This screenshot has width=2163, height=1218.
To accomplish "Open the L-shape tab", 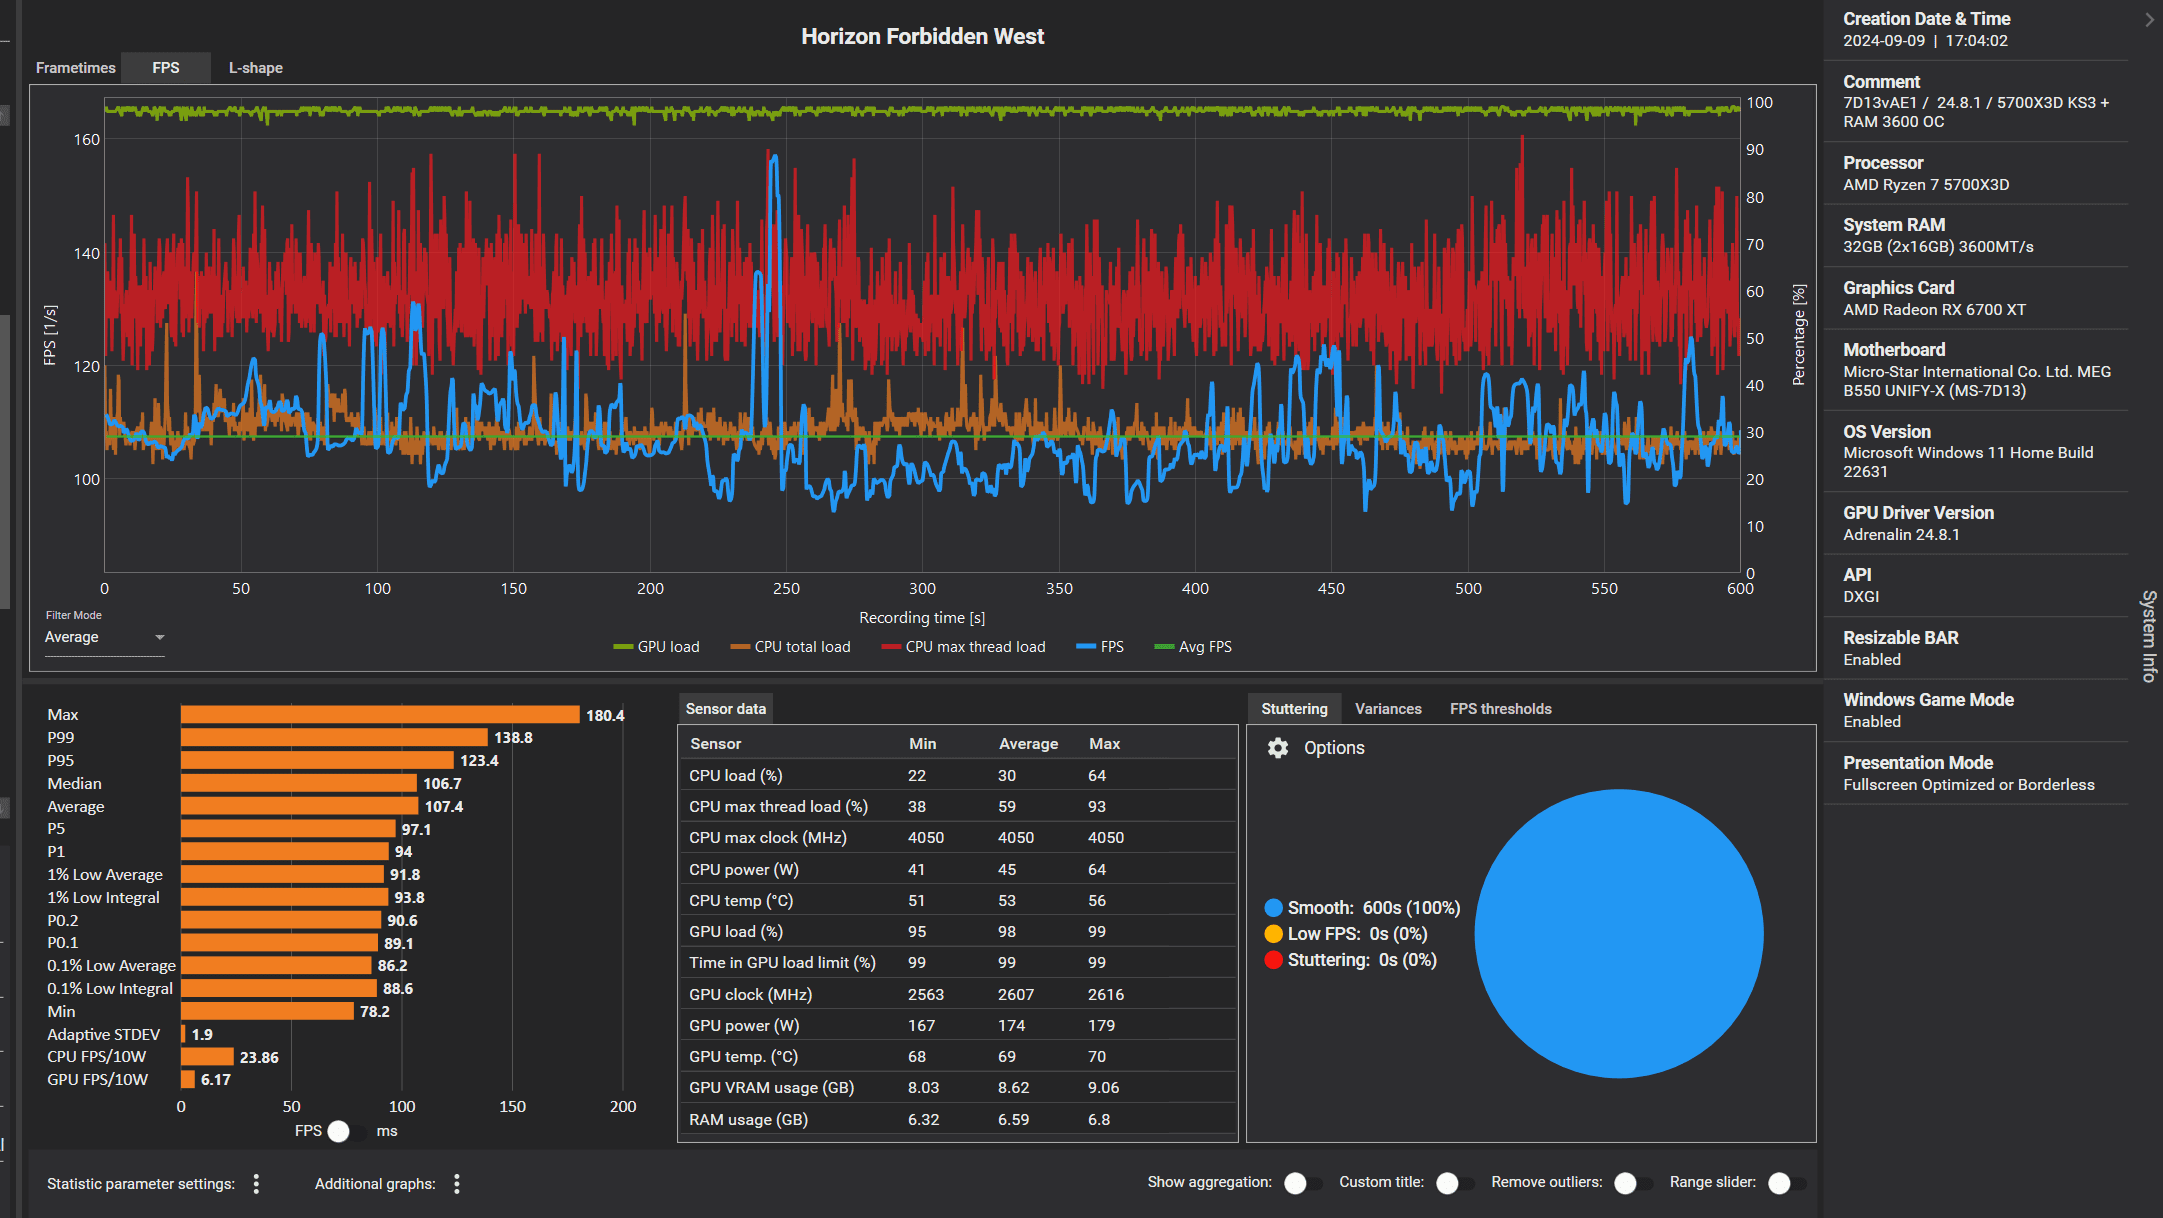I will pyautogui.click(x=255, y=68).
